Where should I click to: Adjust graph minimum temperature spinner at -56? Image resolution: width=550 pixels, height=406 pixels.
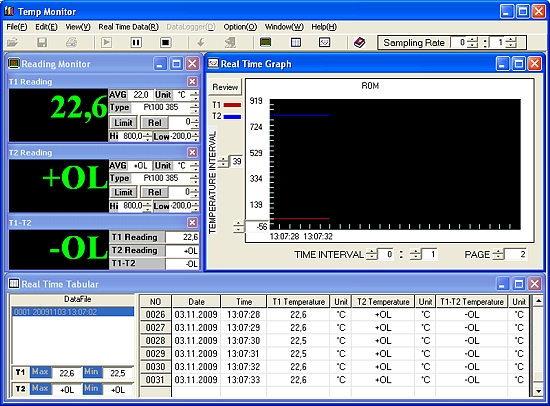point(239,226)
